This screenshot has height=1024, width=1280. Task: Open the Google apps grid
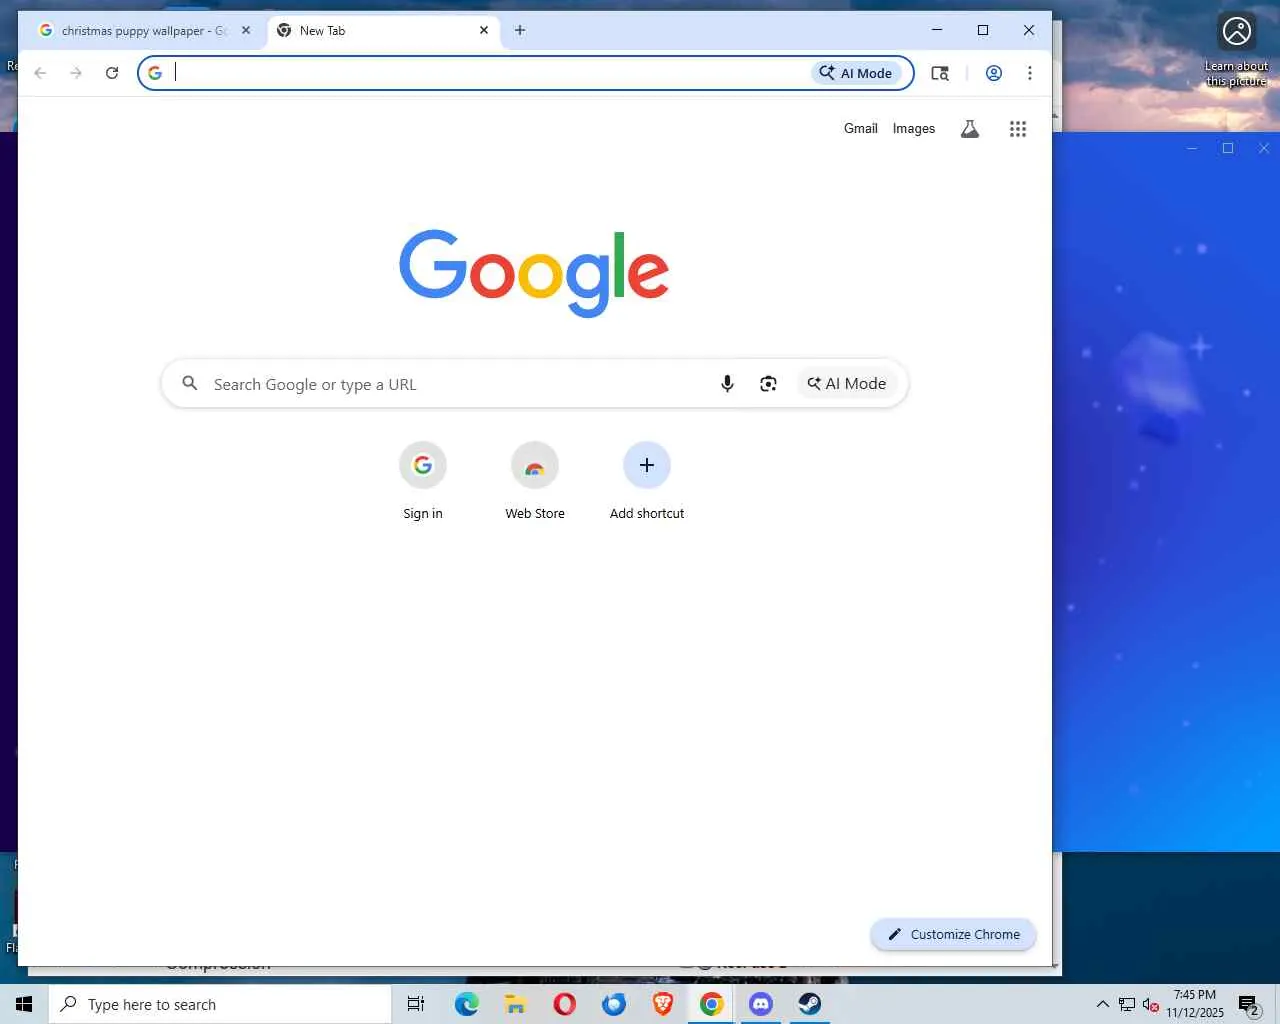1018,129
